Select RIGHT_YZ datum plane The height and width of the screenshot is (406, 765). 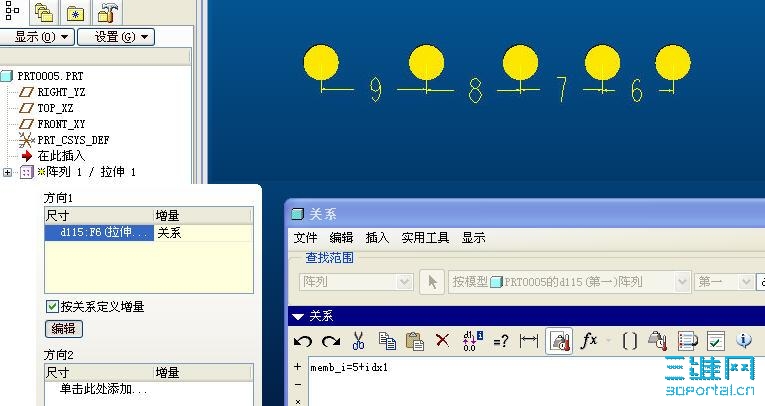61,92
